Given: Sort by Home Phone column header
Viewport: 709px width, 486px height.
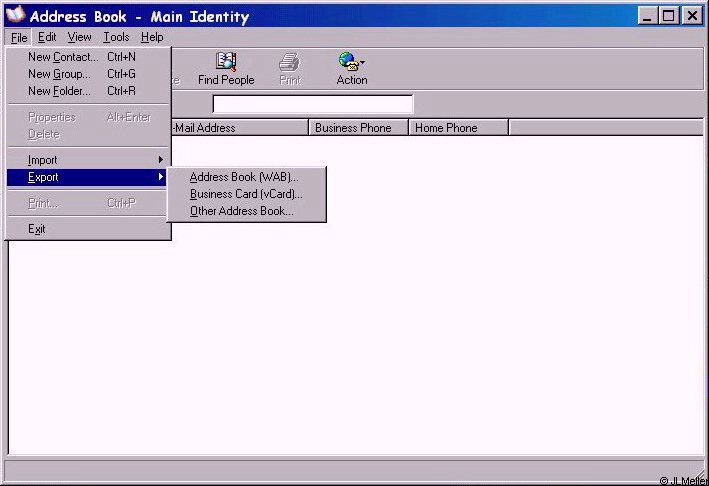Looking at the screenshot, I should [457, 128].
